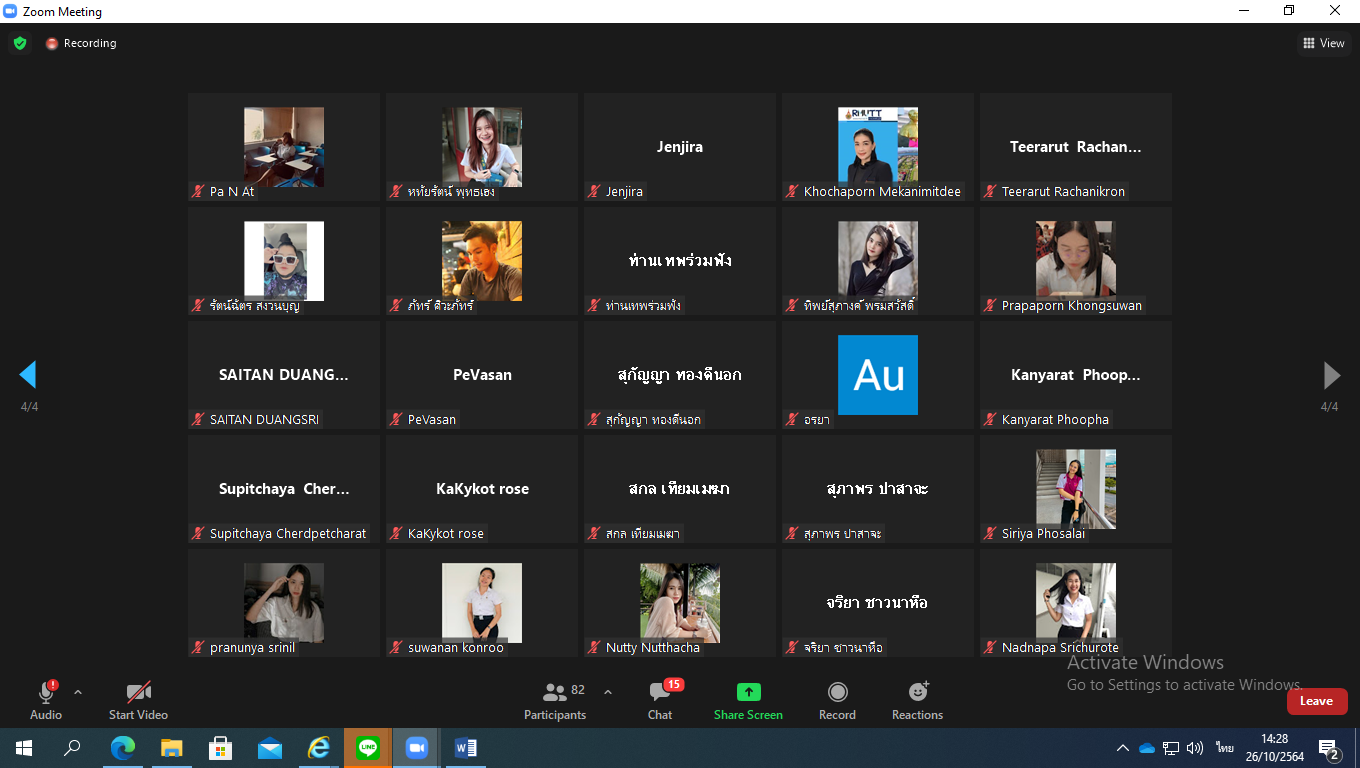Image resolution: width=1360 pixels, height=768 pixels.
Task: Click สุภาพร ปาสาจะ participant tile
Action: click(878, 489)
